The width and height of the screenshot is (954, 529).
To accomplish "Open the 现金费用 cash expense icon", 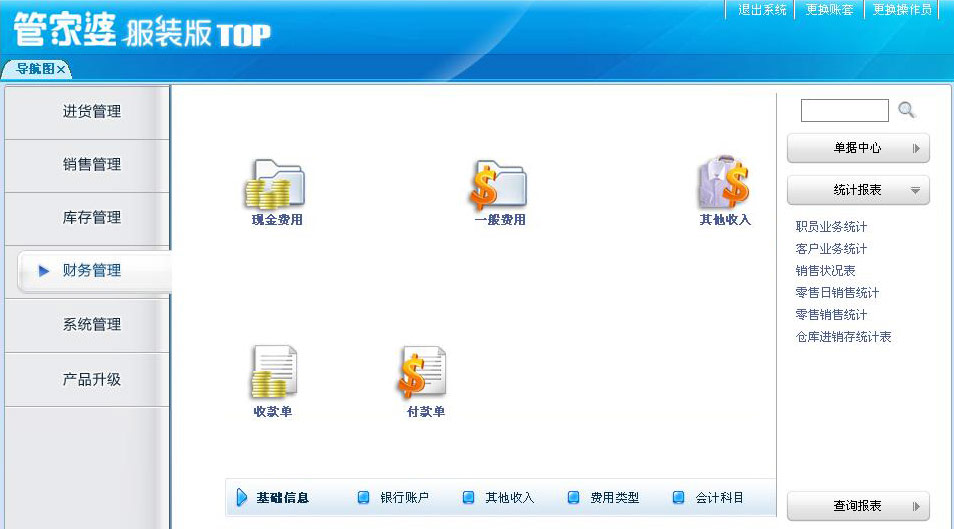I will (x=276, y=186).
